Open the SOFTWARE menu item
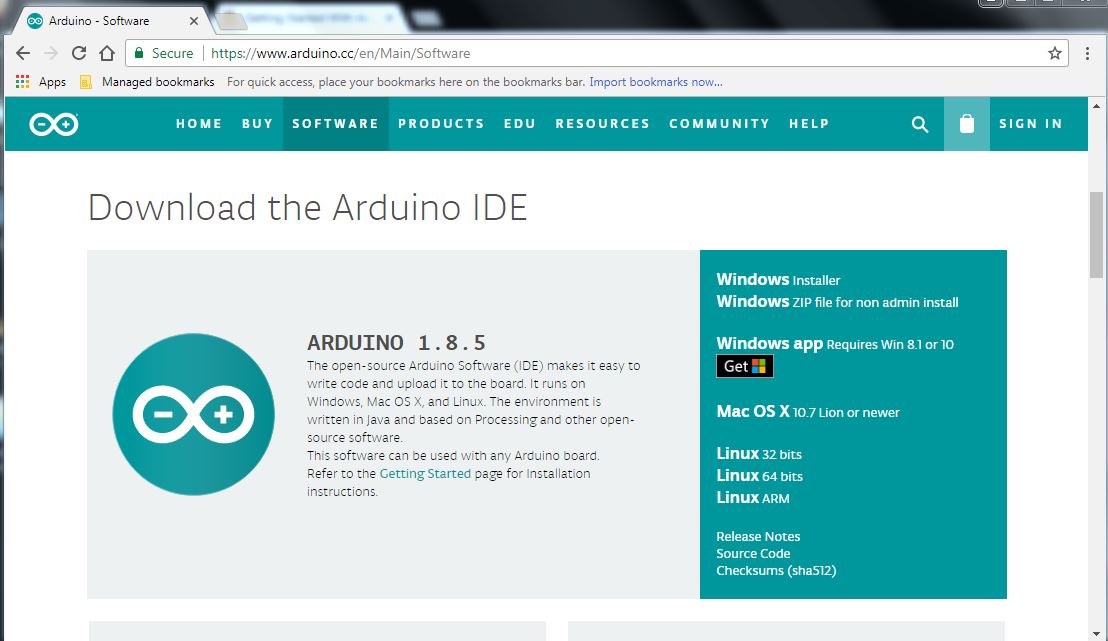1108x641 pixels. click(x=336, y=124)
